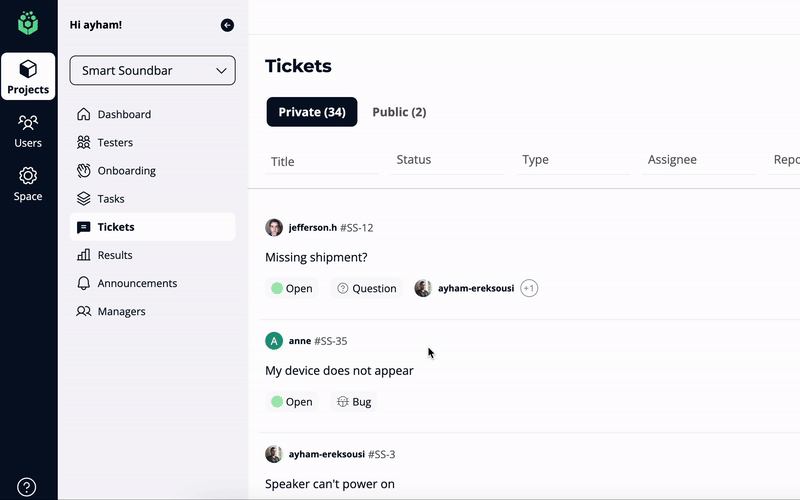The height and width of the screenshot is (500, 800).
Task: Click the Open status badge on SS-35
Action: [x=292, y=402]
